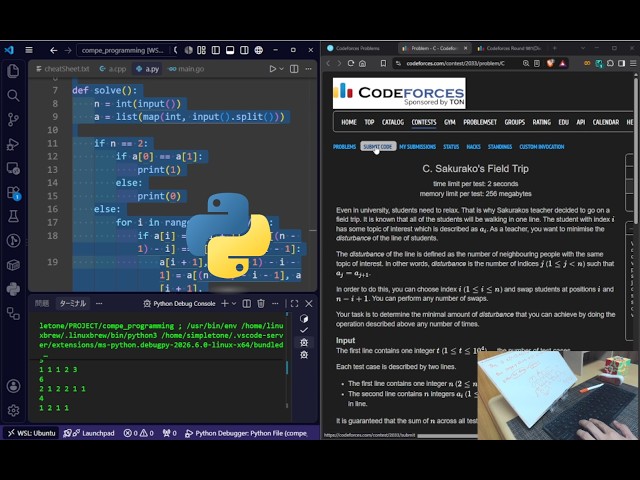Screen dimensions: 640x480
Task: Open the Brave Shields lion icon
Action: [x=551, y=63]
